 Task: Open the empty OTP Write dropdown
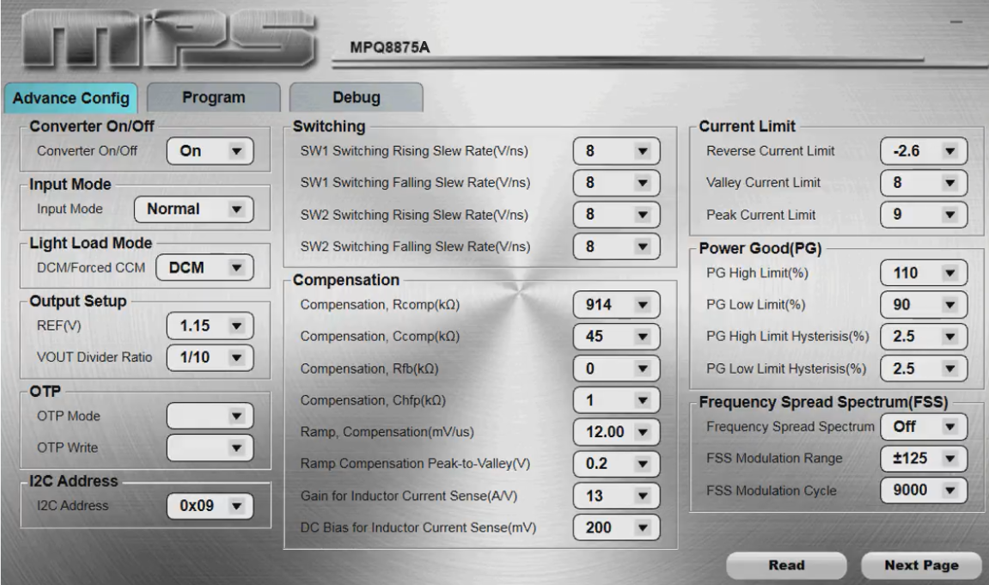[210, 447]
